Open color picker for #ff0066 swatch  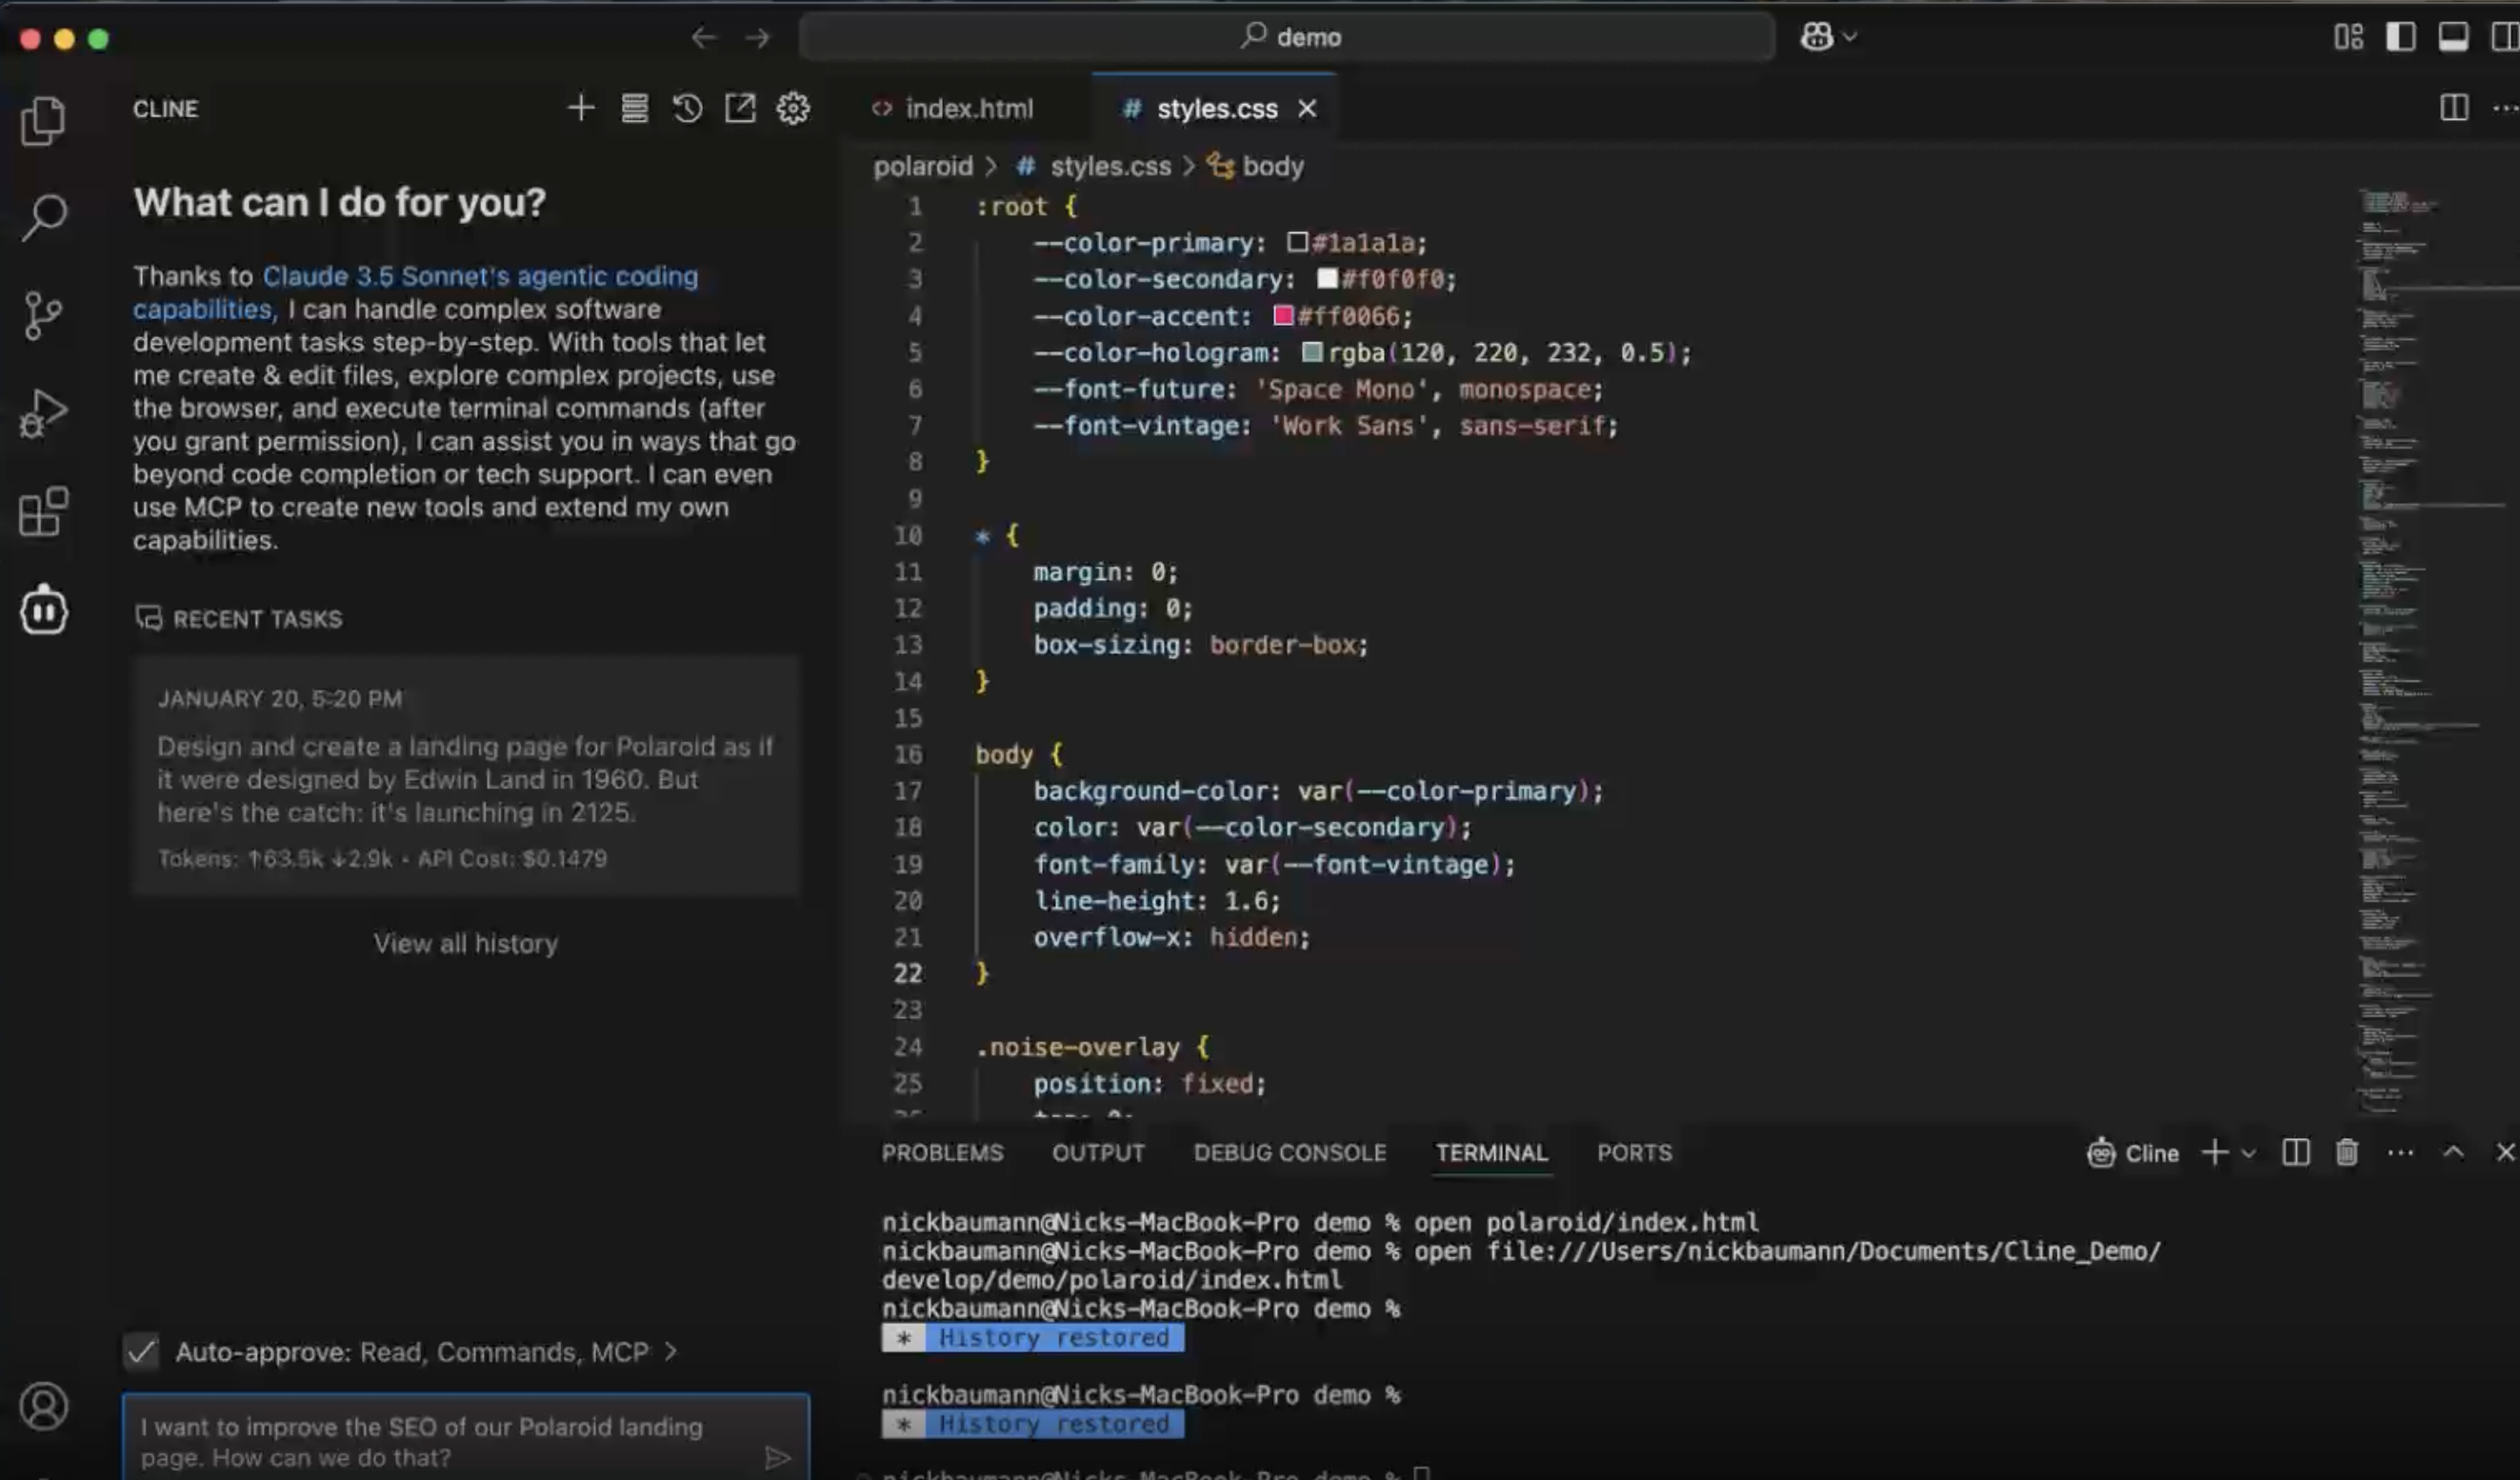1283,315
